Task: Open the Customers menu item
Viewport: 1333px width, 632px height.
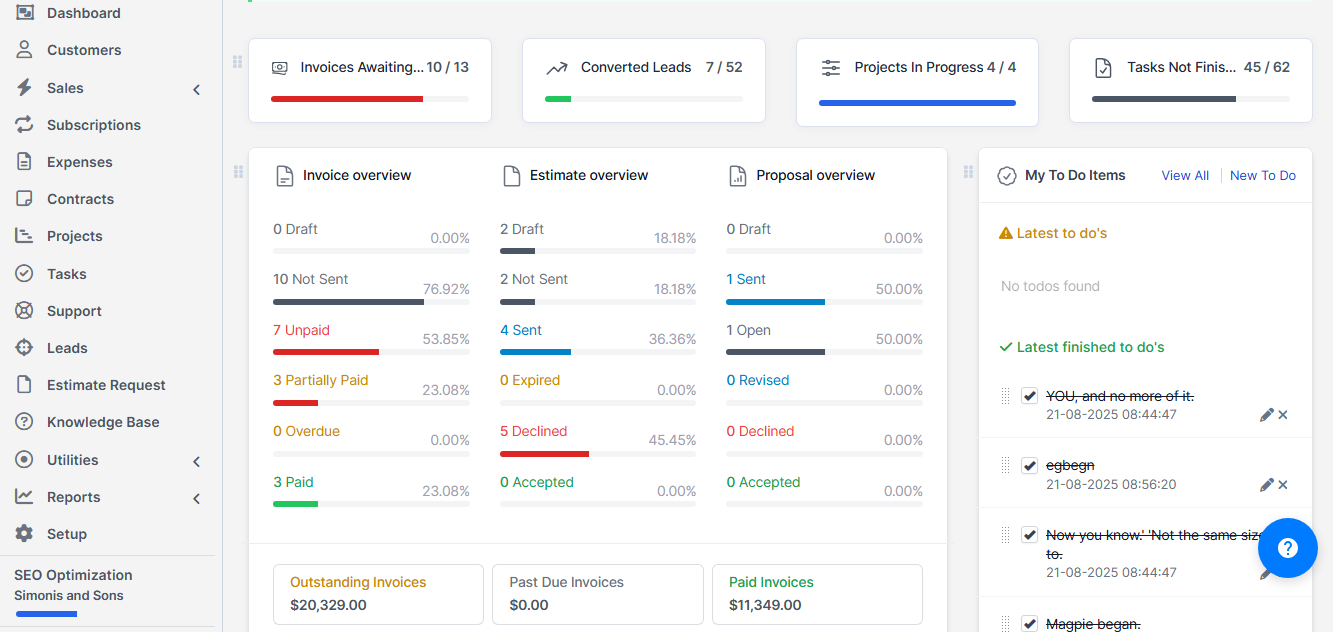Action: tap(84, 50)
